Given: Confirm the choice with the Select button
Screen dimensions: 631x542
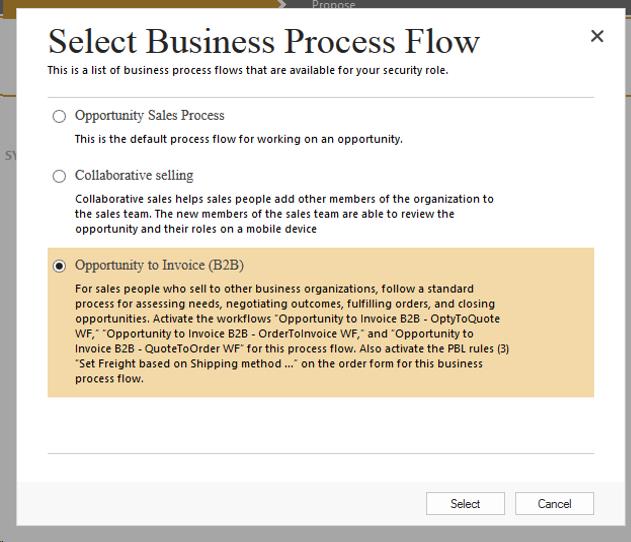Looking at the screenshot, I should pyautogui.click(x=465, y=503).
